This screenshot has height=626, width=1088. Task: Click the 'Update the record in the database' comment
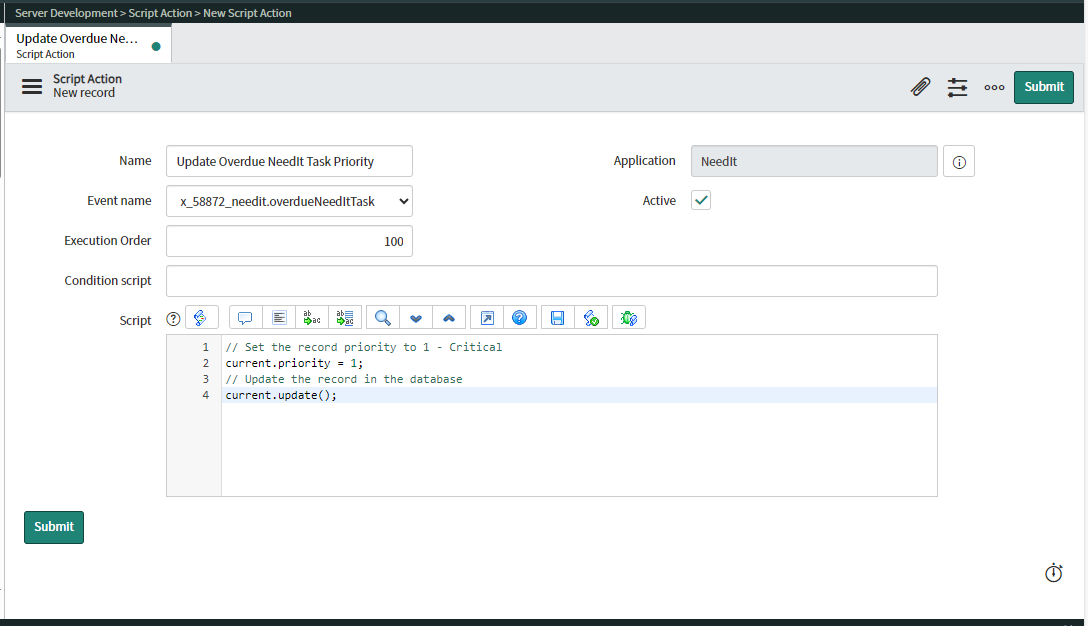[344, 379]
